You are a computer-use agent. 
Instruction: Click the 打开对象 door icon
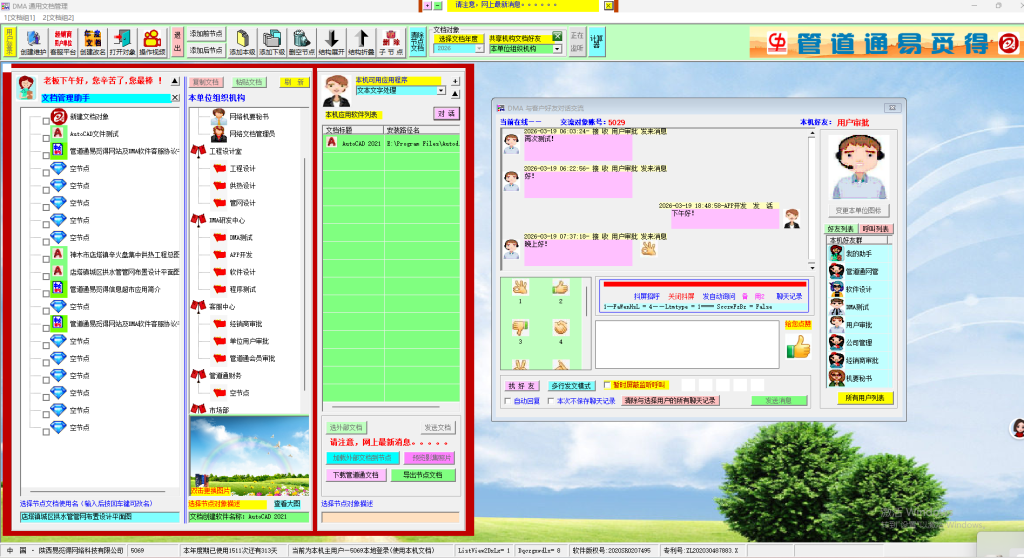pos(123,42)
